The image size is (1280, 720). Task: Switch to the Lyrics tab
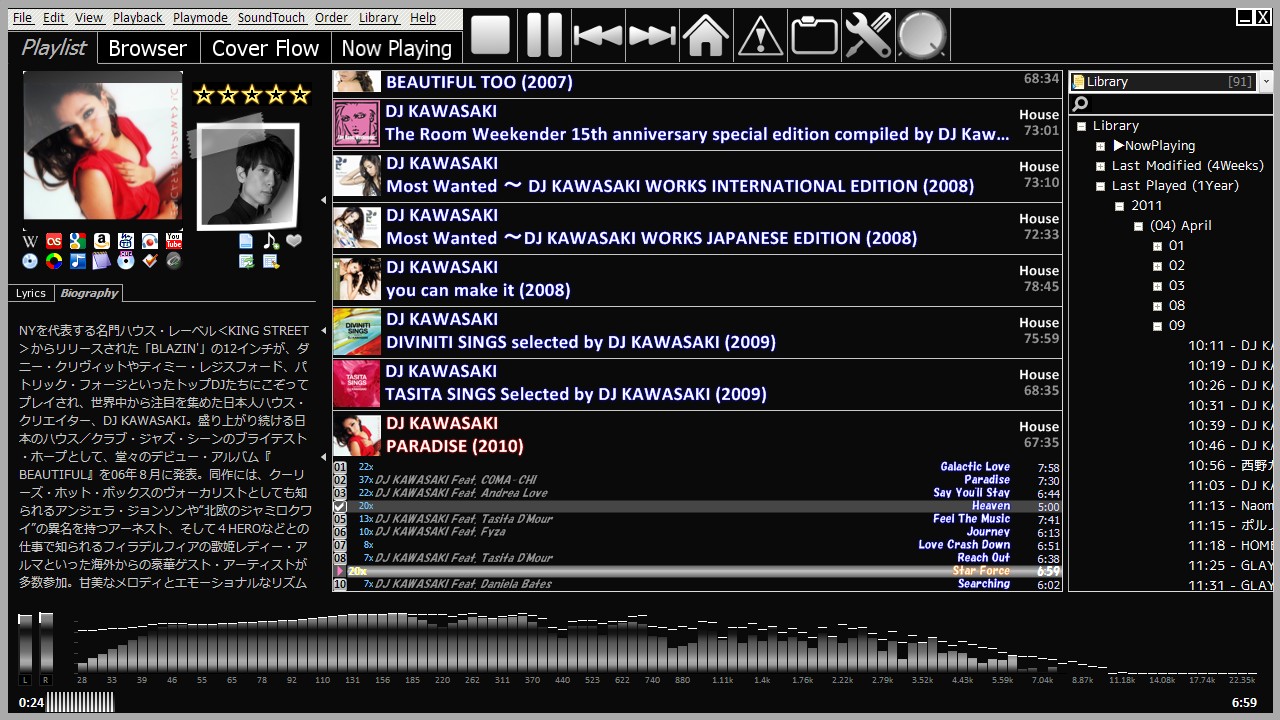click(x=31, y=293)
